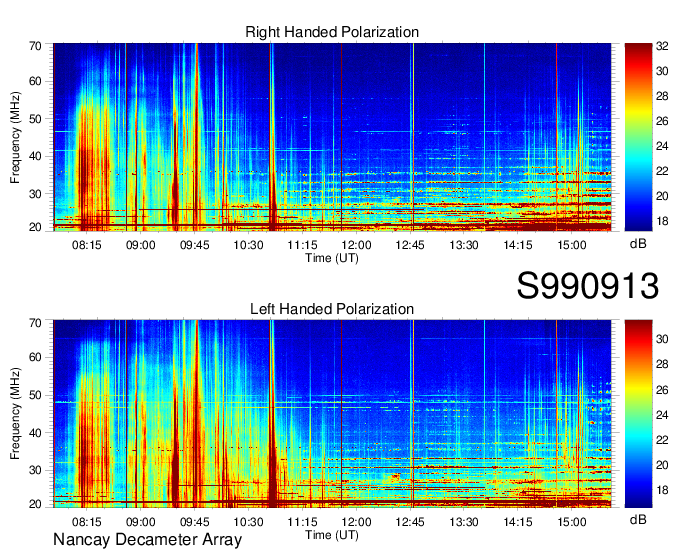Click "Frequency (MHz)" label of Left Handed plot

[15, 414]
